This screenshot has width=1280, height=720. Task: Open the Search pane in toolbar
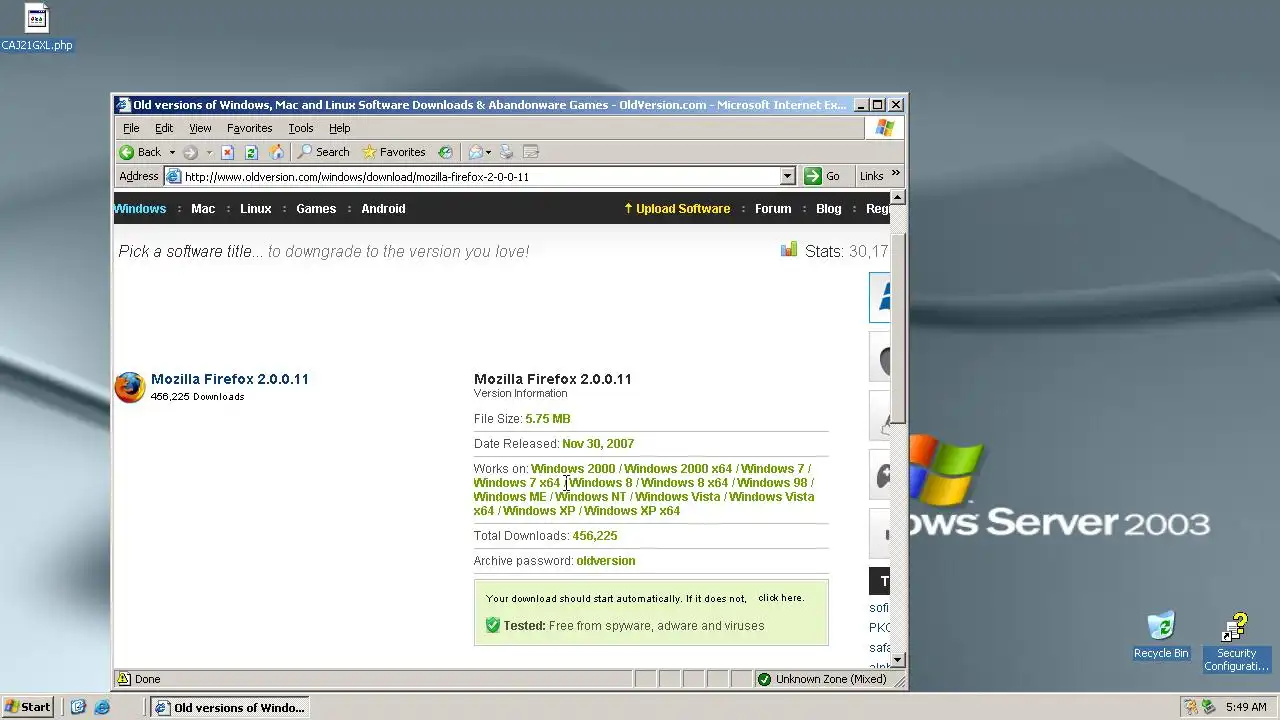323,152
